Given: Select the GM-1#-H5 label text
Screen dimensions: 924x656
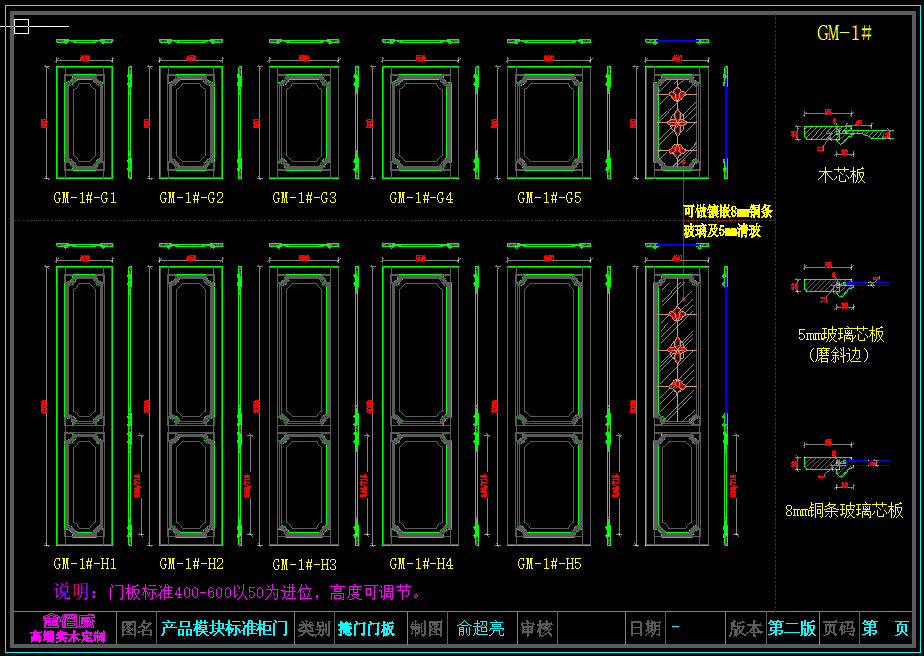Looking at the screenshot, I should (x=549, y=564).
